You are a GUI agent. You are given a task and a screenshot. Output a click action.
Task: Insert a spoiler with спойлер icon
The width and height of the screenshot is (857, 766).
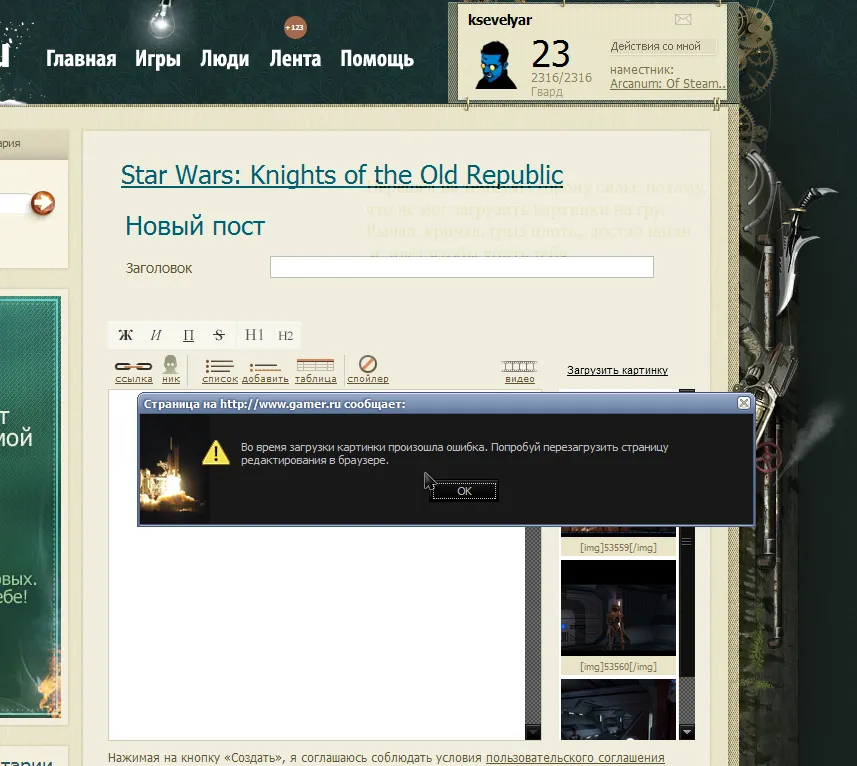[368, 370]
